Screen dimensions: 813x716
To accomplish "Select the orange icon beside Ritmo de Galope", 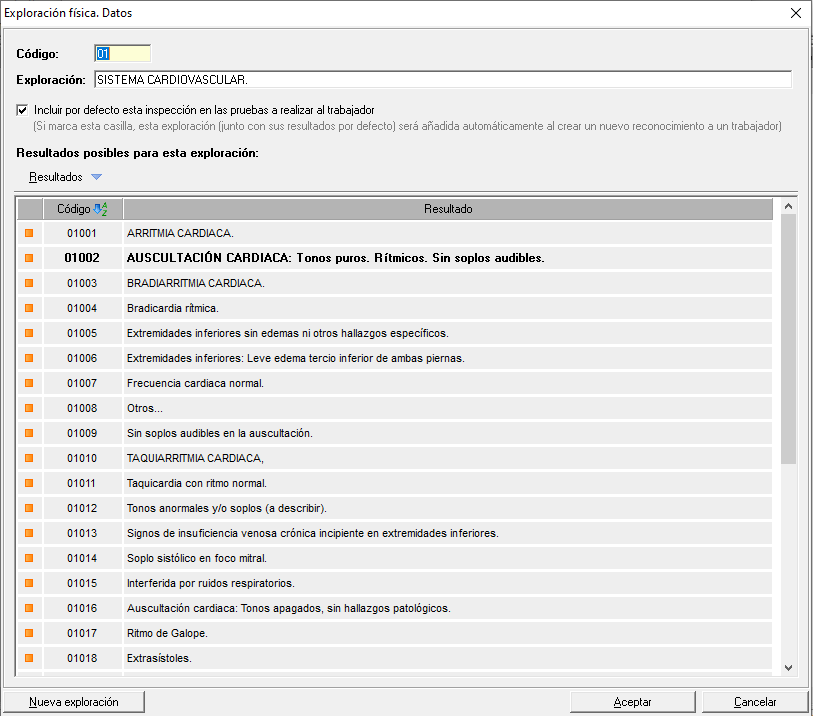I will click(x=29, y=633).
